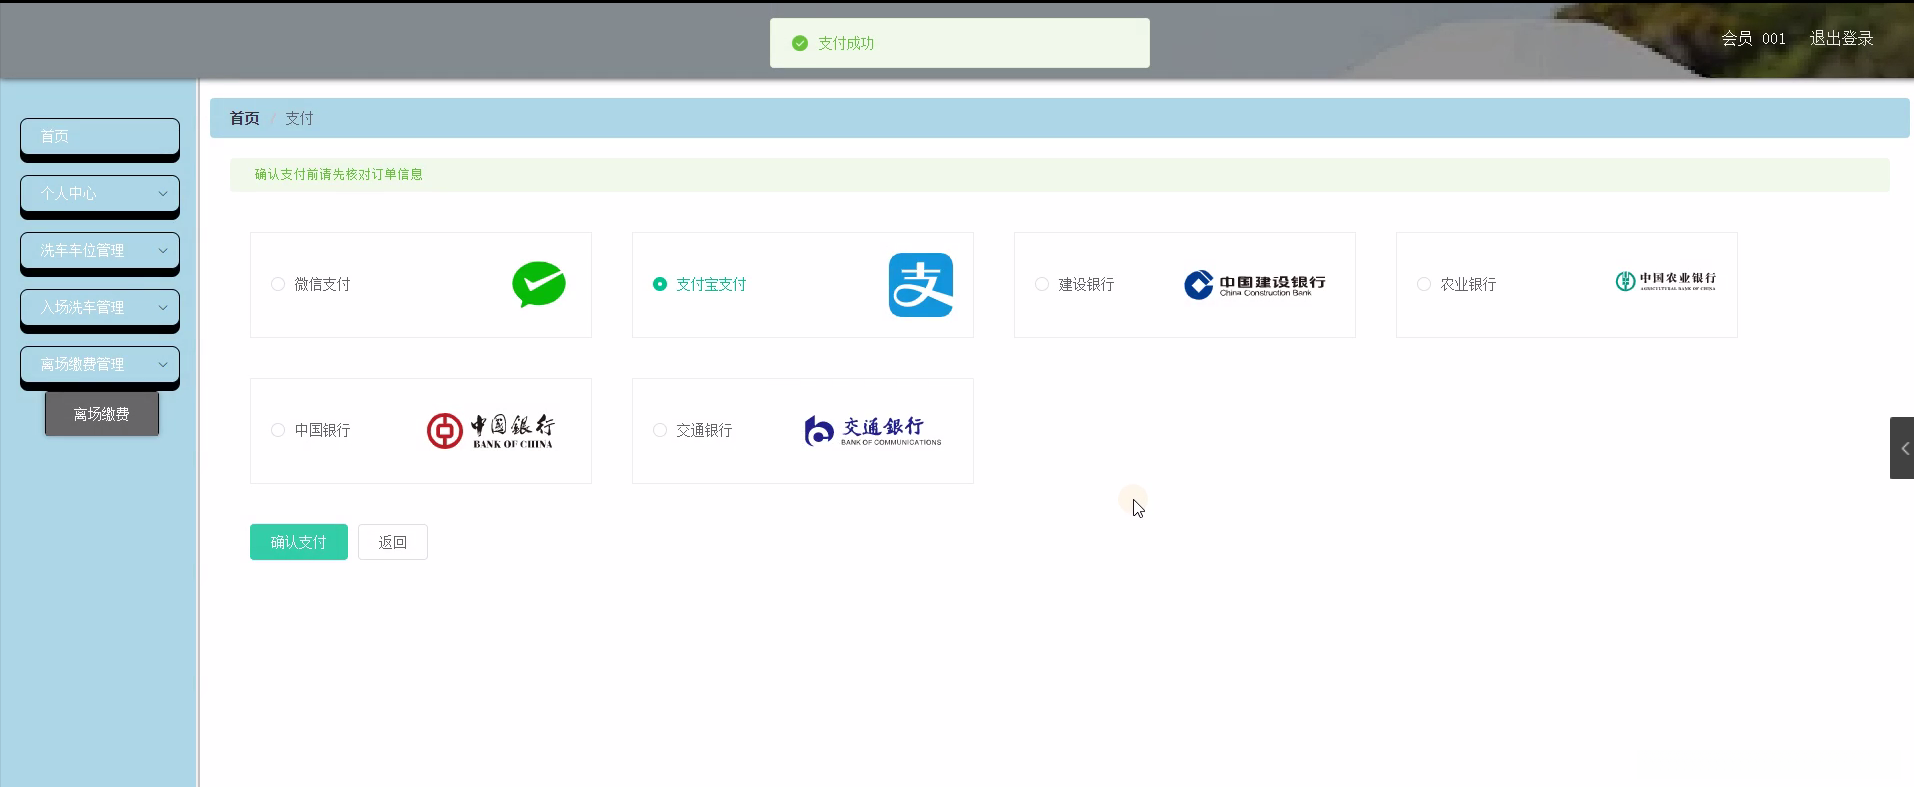Click the 中国银行 option label
This screenshot has width=1914, height=787.
[x=322, y=430]
